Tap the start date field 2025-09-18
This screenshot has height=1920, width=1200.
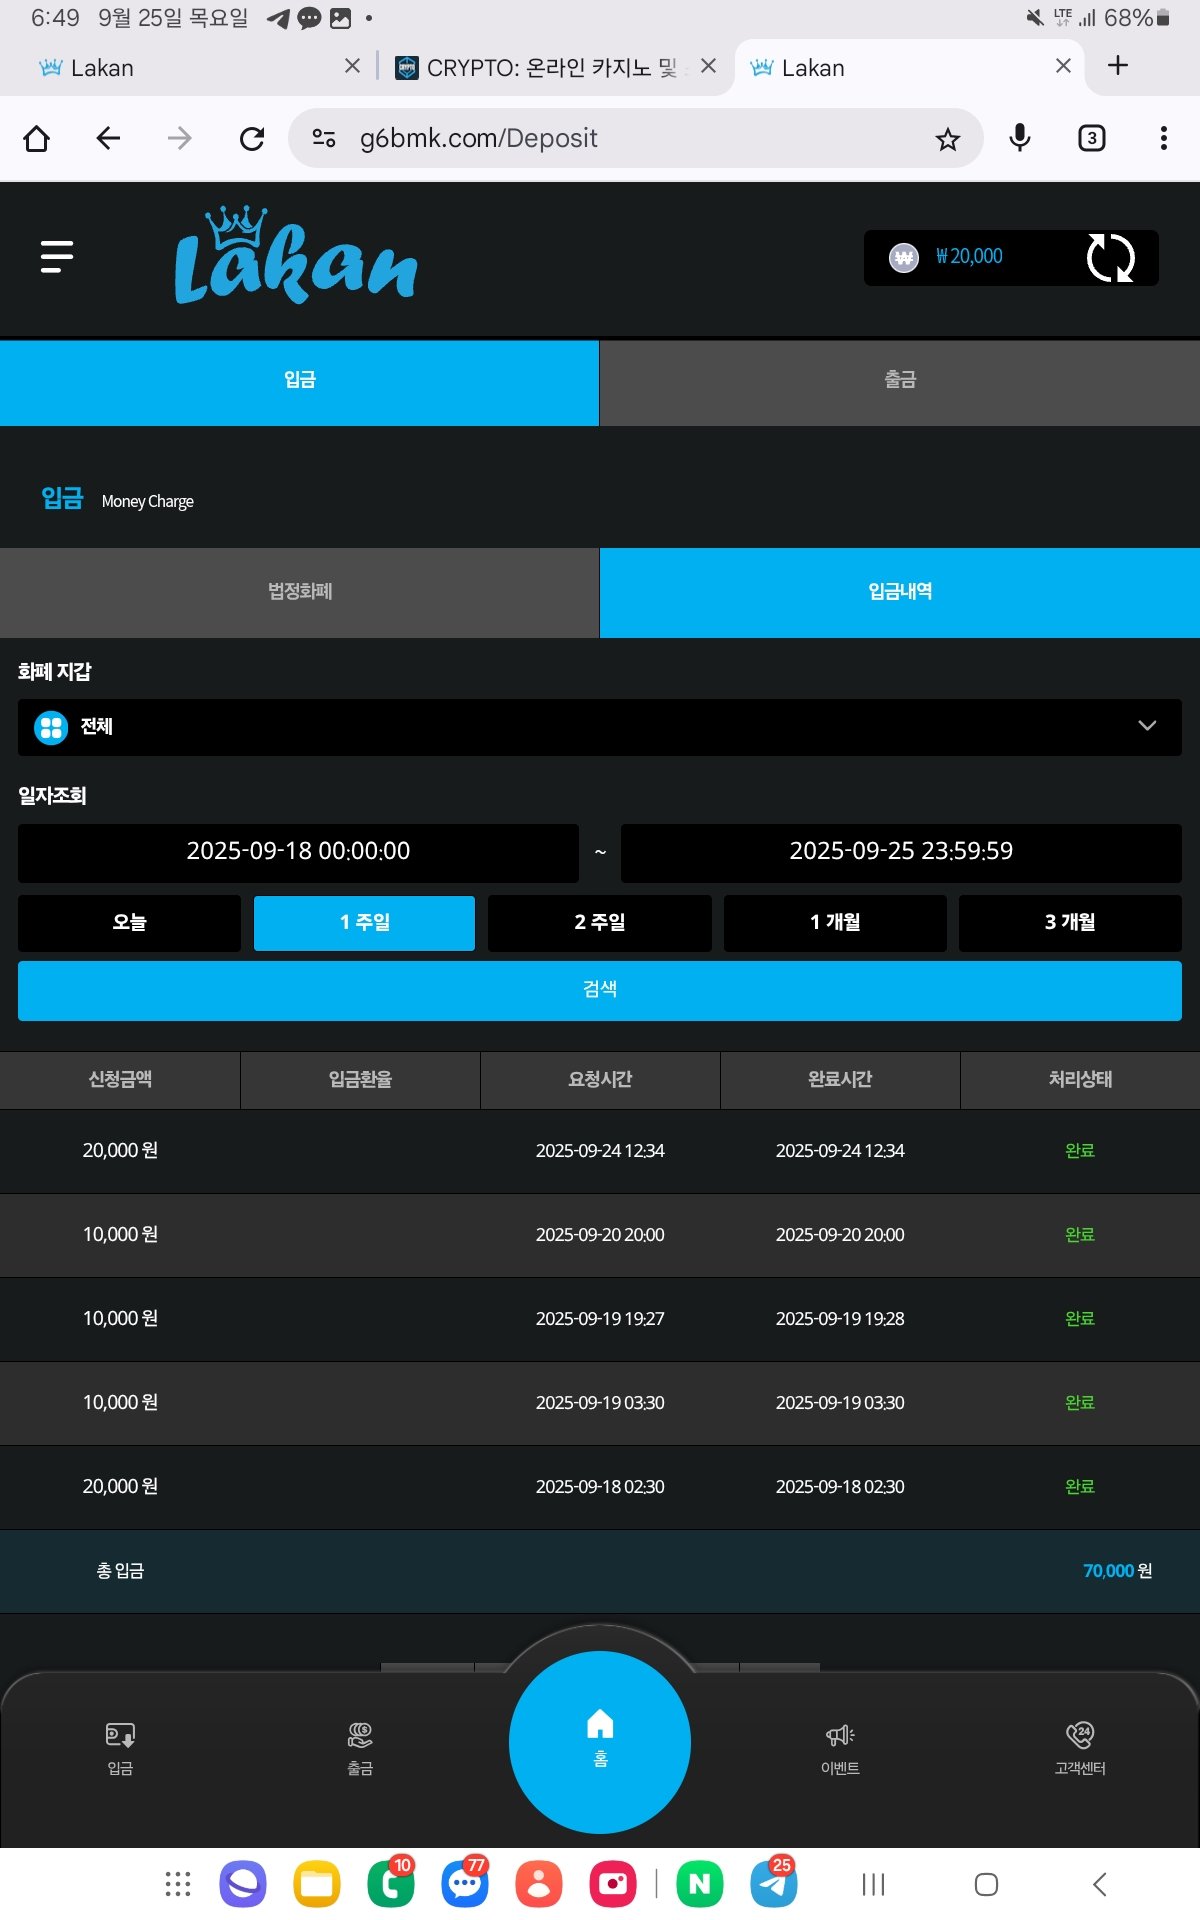coord(298,852)
